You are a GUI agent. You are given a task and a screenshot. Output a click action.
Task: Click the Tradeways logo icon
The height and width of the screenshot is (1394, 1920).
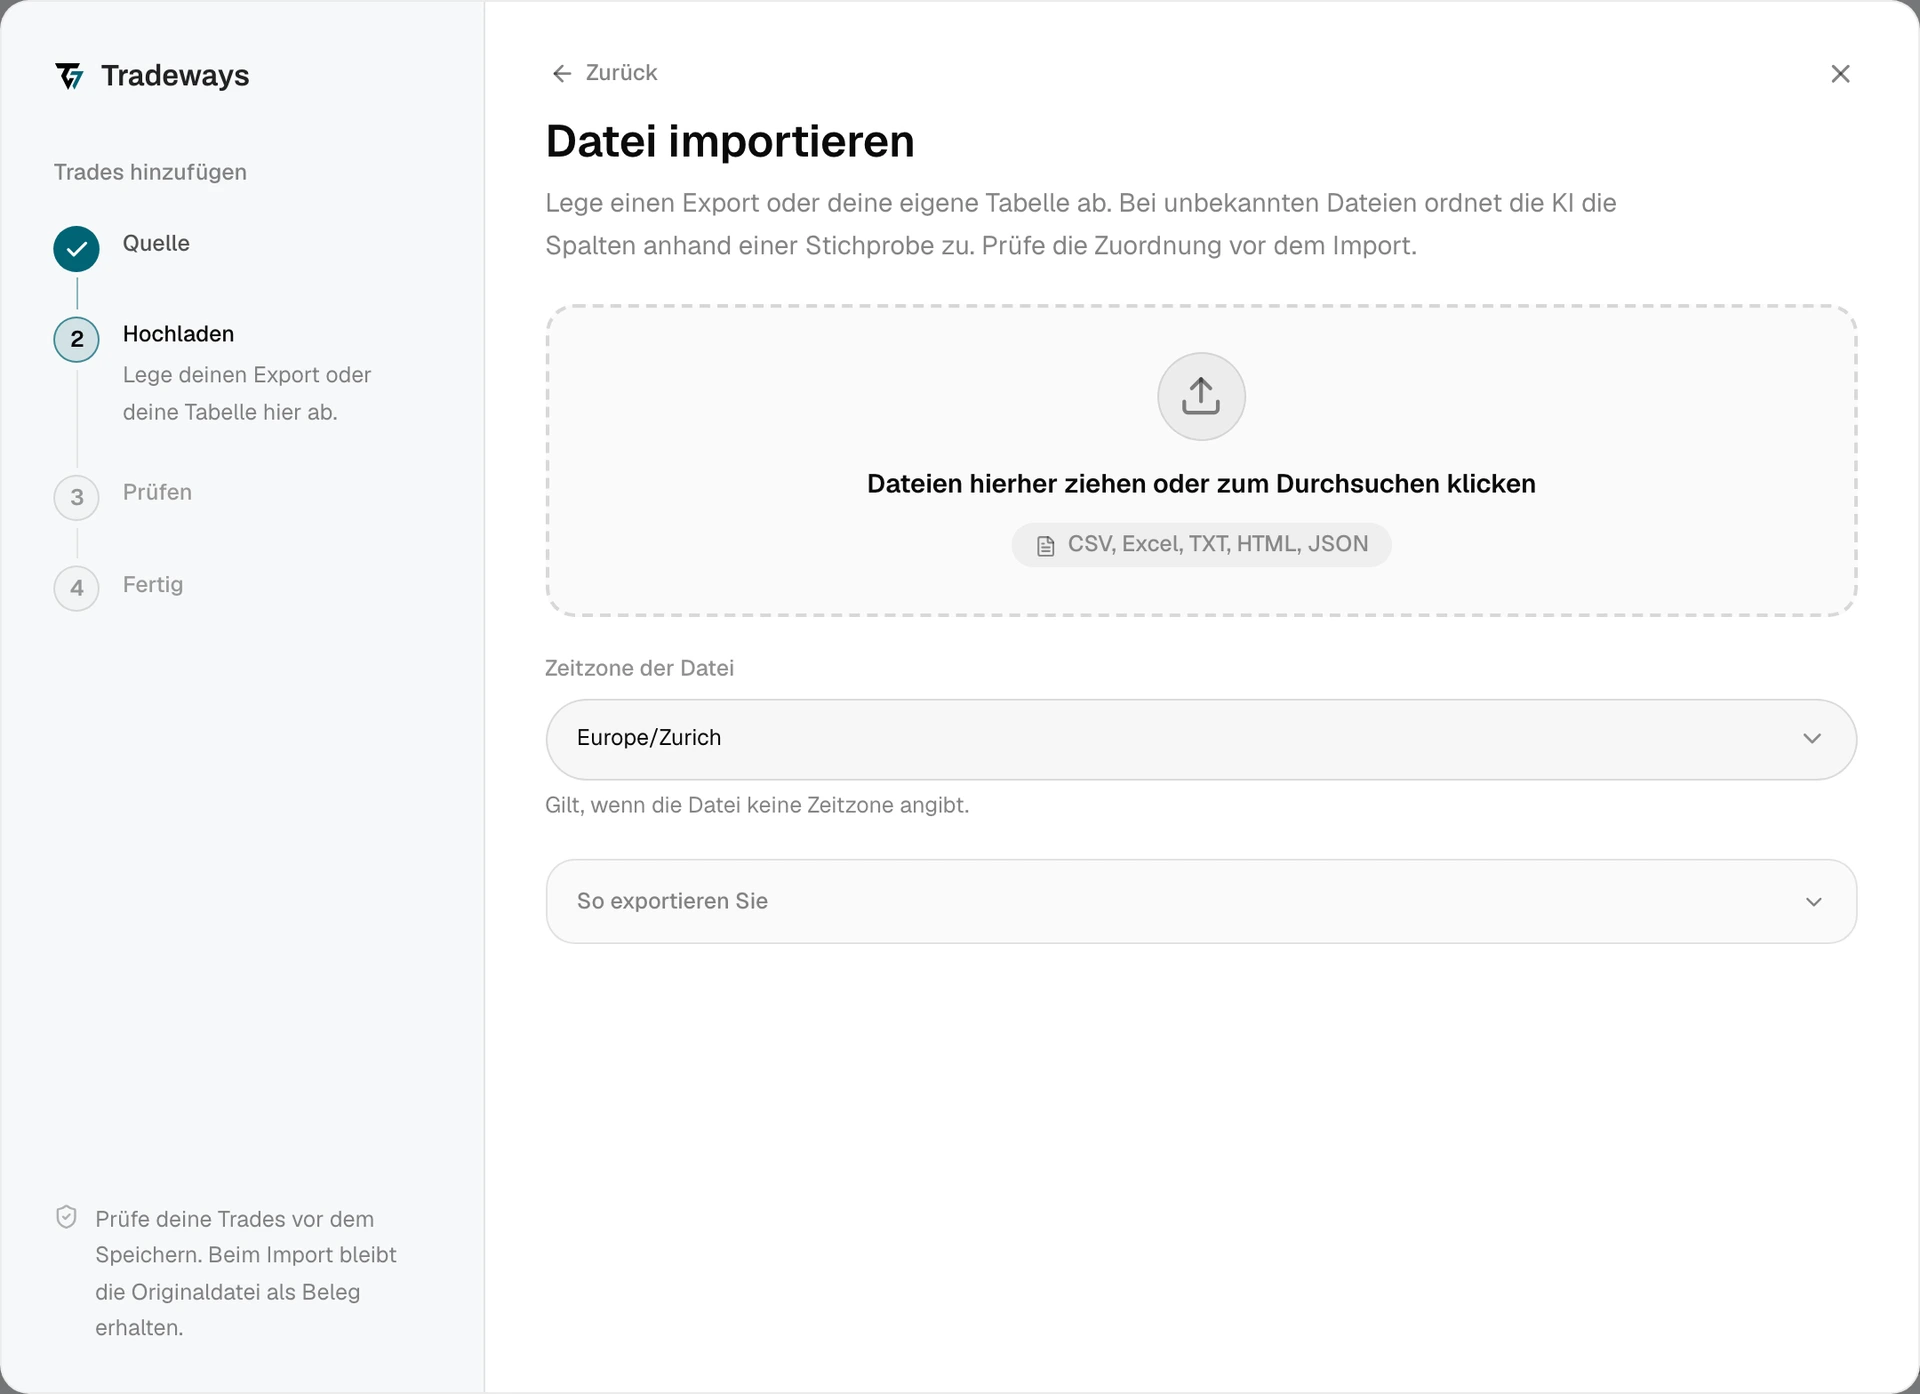pos(69,76)
